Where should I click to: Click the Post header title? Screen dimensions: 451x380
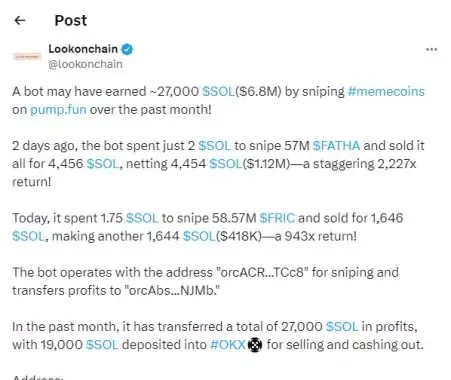click(x=71, y=21)
